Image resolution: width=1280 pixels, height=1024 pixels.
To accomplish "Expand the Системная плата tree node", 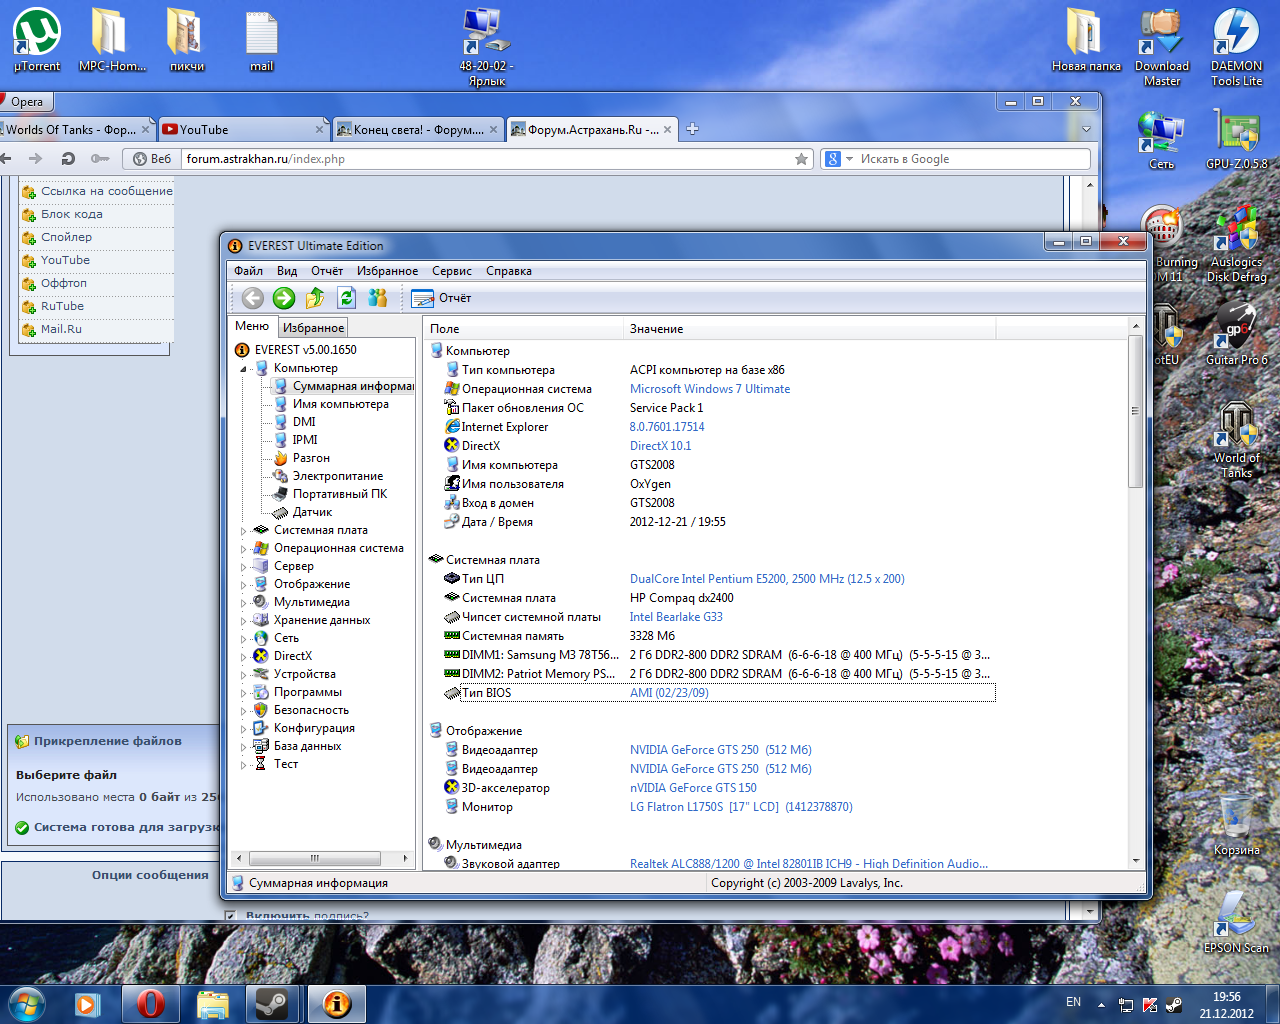I will [243, 531].
